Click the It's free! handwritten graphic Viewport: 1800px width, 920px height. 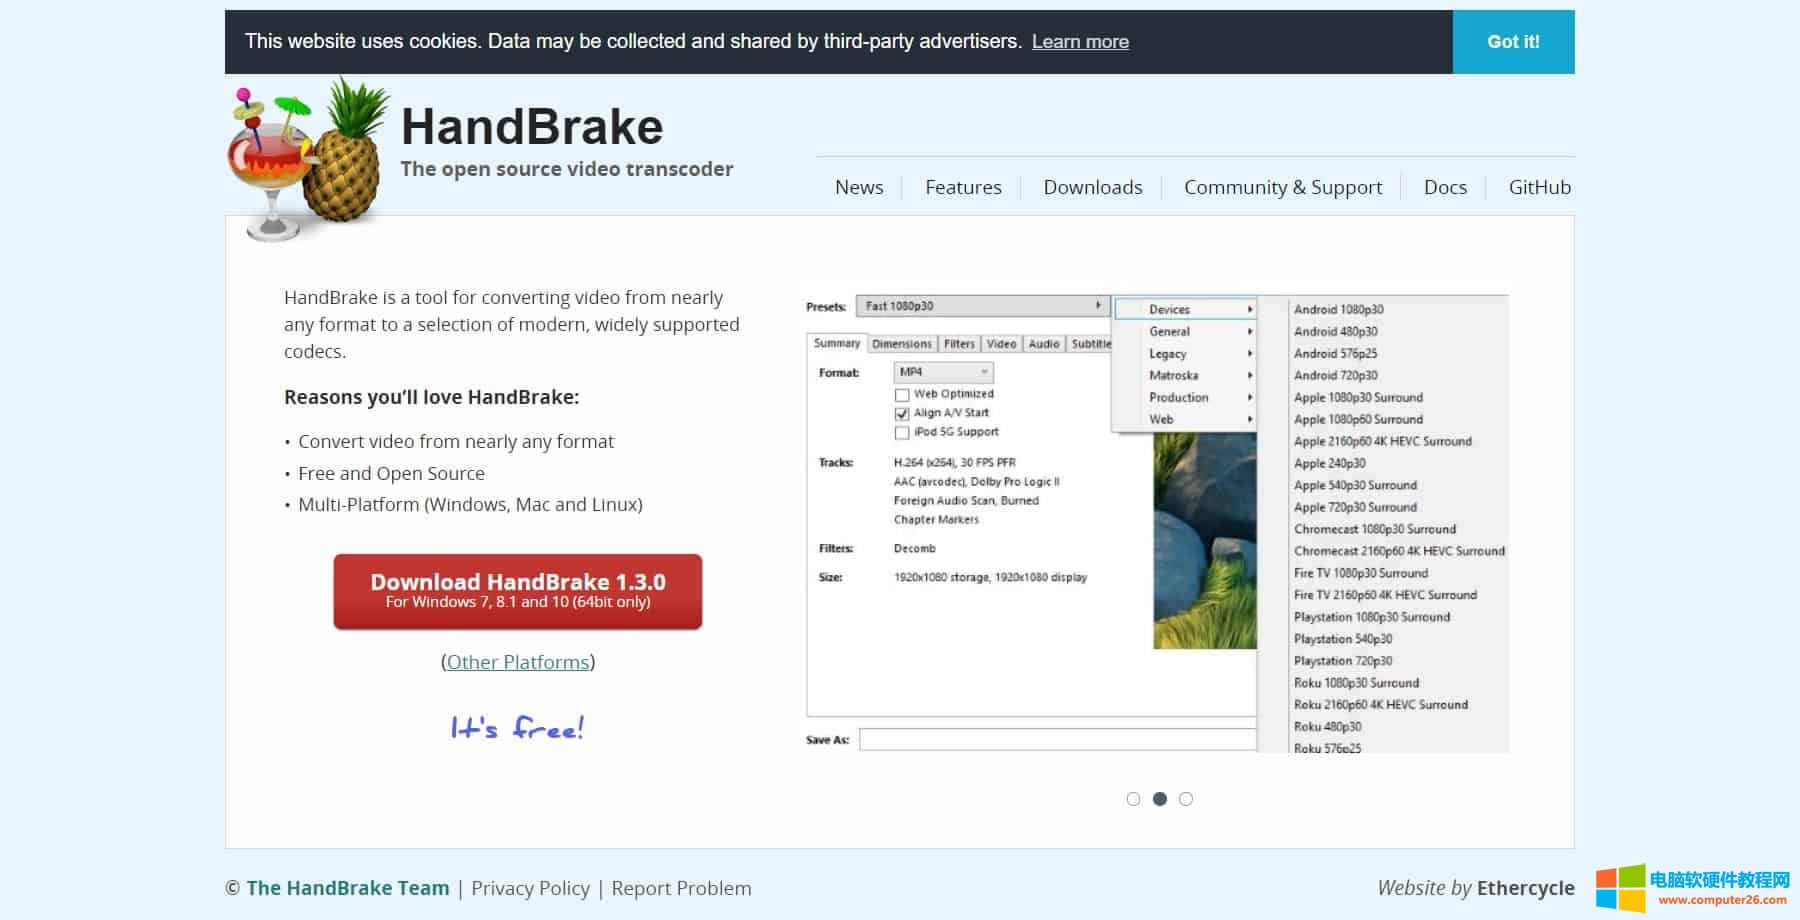point(517,727)
